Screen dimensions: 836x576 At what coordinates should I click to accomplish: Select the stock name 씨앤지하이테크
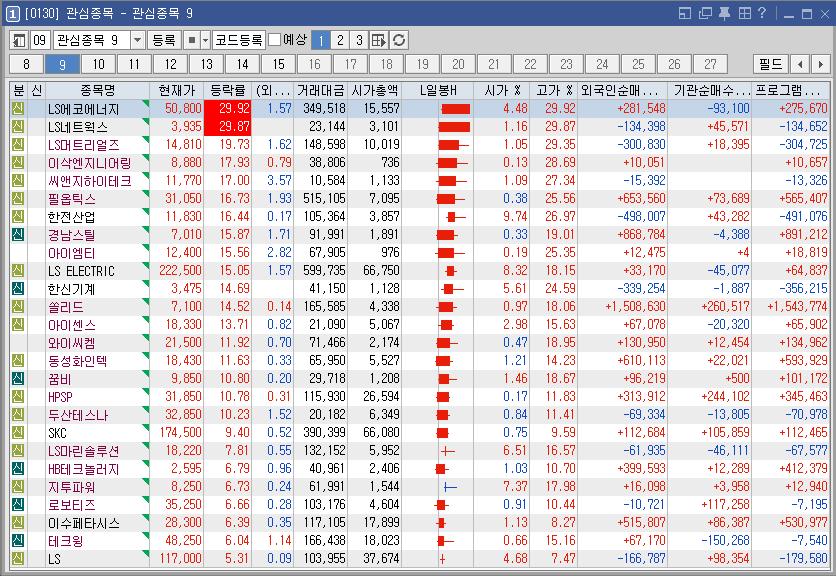tap(90, 181)
